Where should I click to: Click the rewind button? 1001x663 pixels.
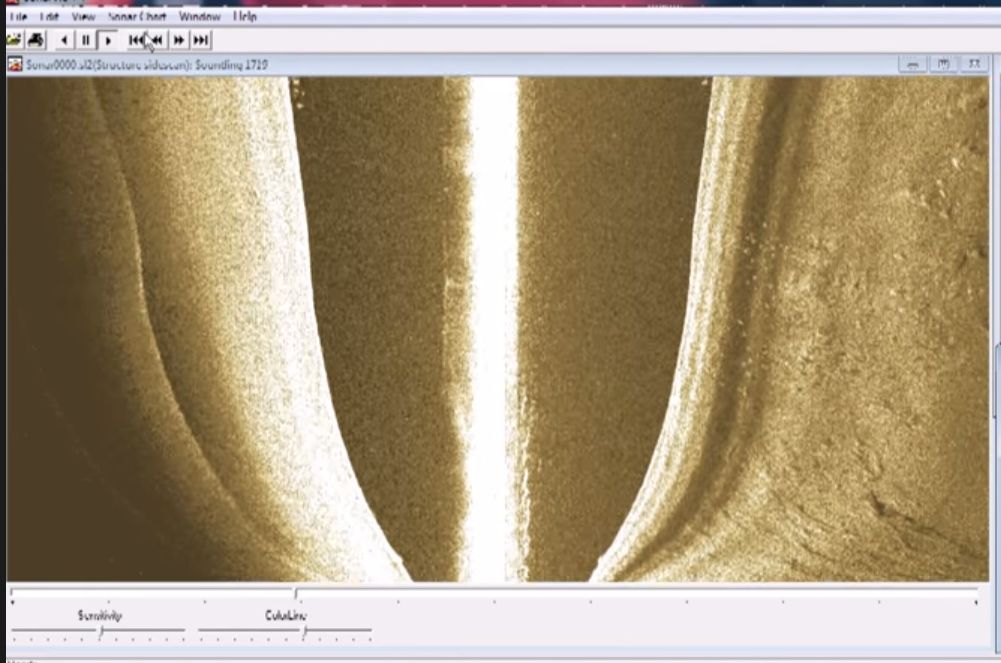(x=157, y=40)
